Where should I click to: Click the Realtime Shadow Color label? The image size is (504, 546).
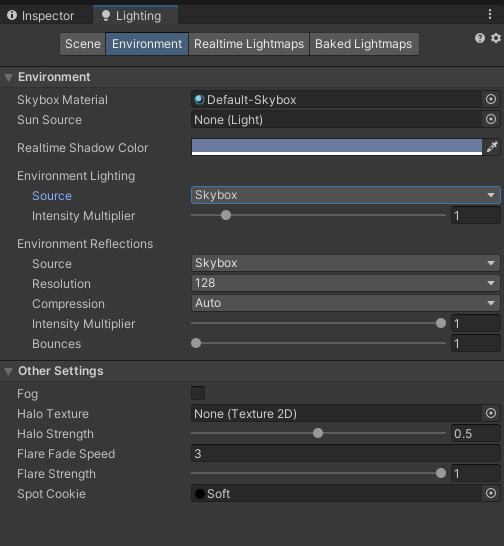pyautogui.click(x=83, y=148)
